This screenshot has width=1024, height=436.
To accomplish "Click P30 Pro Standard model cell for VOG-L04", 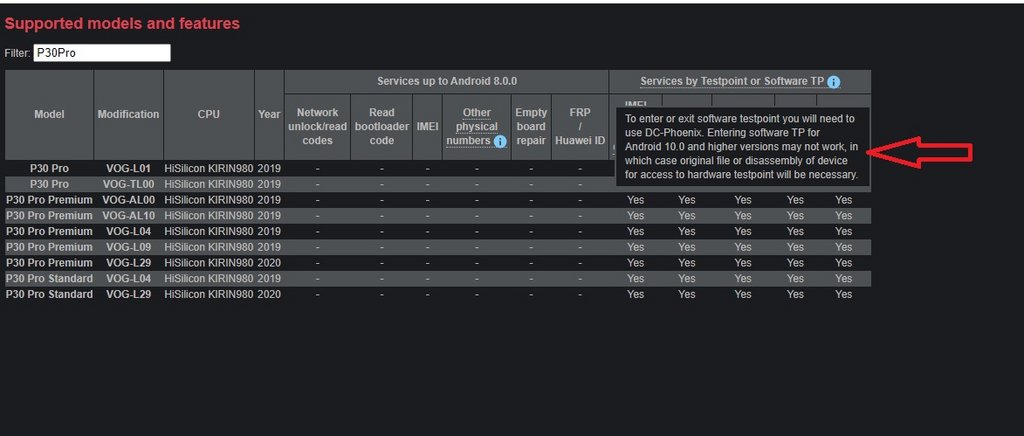I will [49, 278].
